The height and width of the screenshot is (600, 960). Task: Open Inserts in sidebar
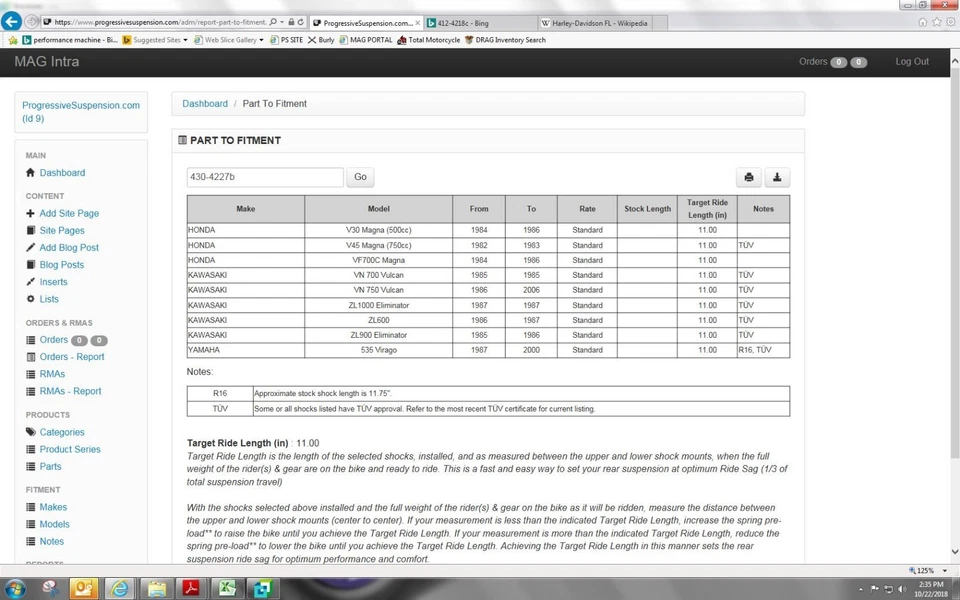(53, 282)
